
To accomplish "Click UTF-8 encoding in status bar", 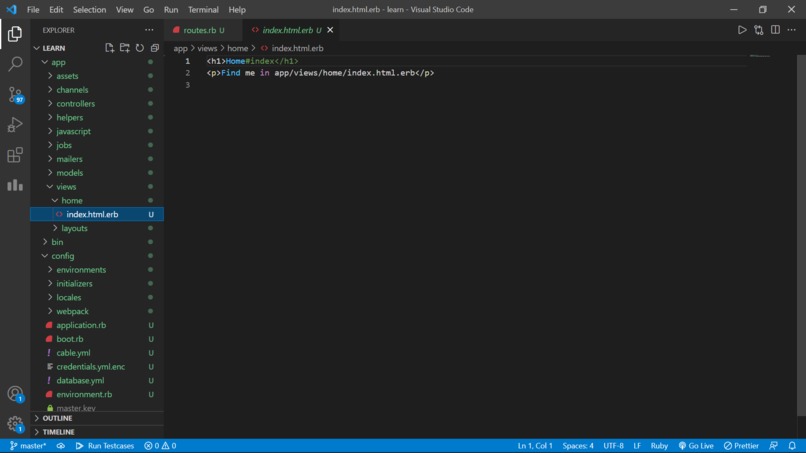I will 613,446.
